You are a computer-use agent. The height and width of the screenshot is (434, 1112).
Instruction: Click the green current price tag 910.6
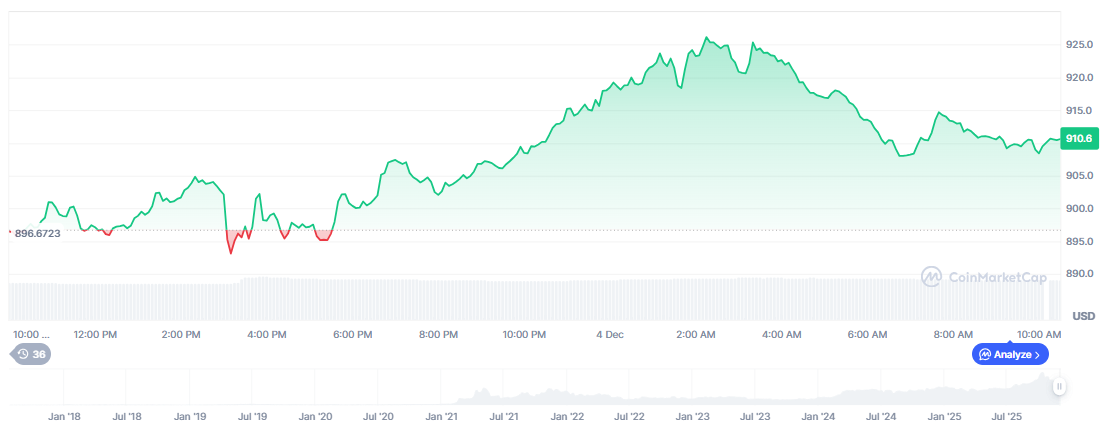coord(1078,138)
